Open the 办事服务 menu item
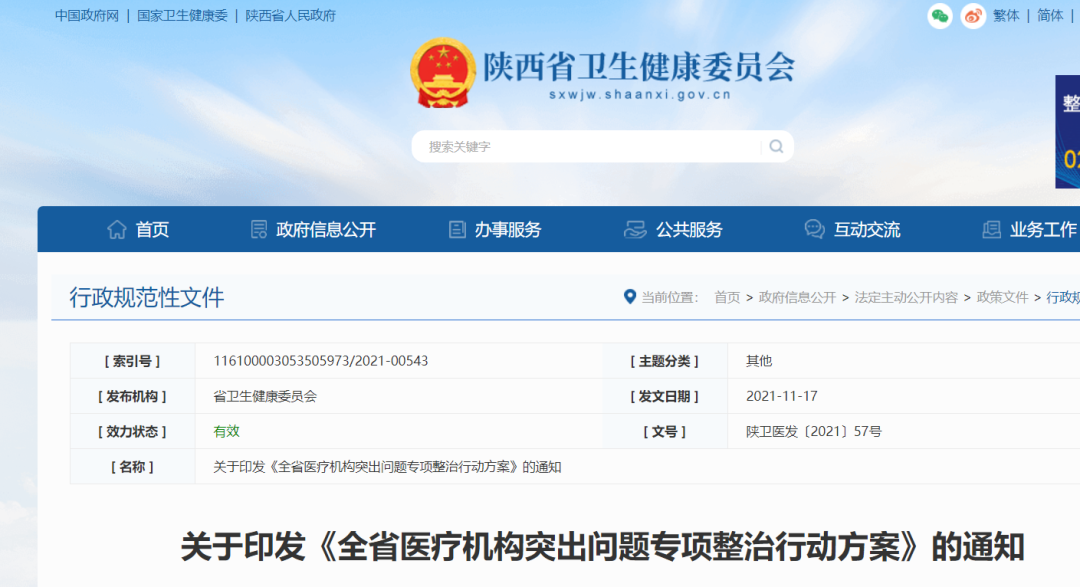 pos(507,230)
